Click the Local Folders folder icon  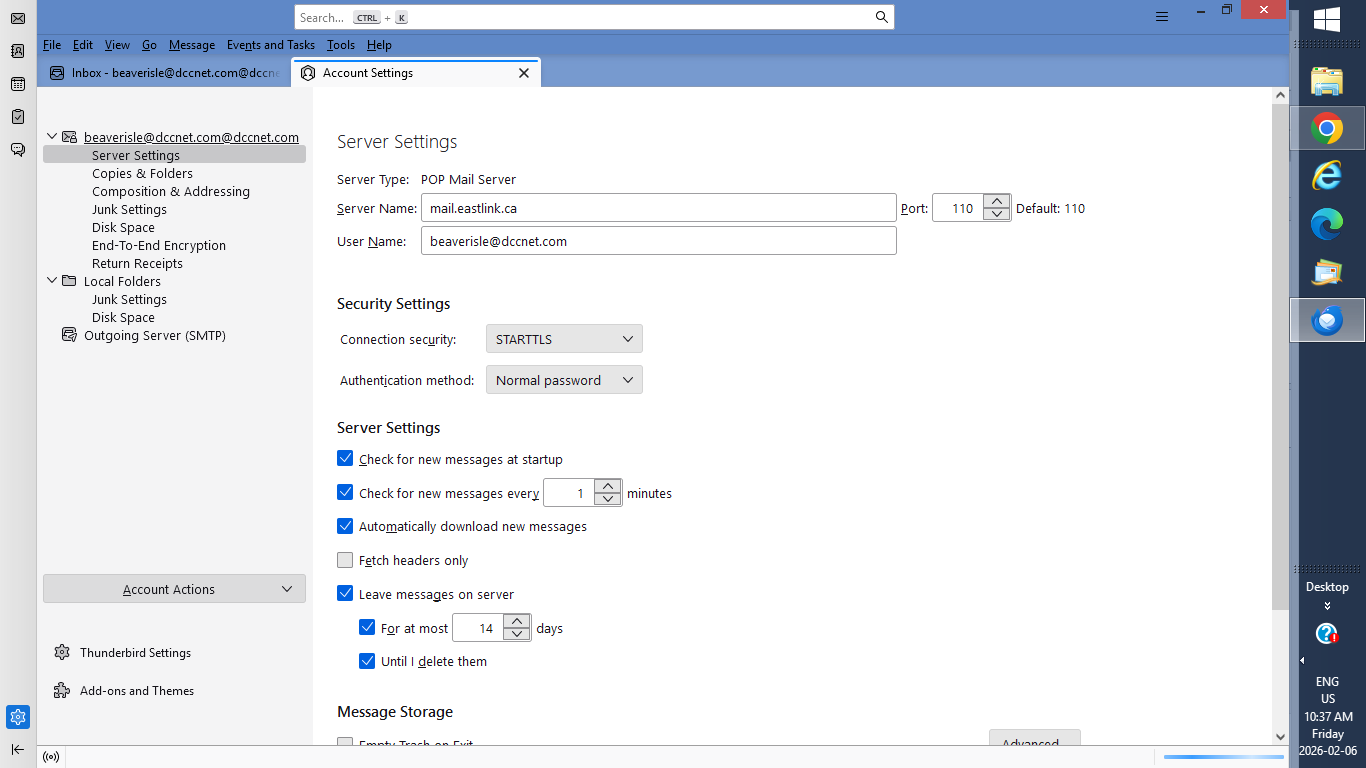[x=69, y=281]
